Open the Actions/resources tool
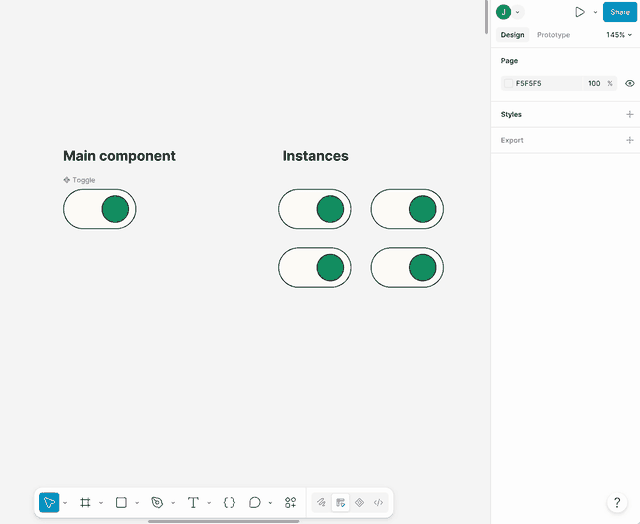The image size is (640, 524). [x=291, y=502]
